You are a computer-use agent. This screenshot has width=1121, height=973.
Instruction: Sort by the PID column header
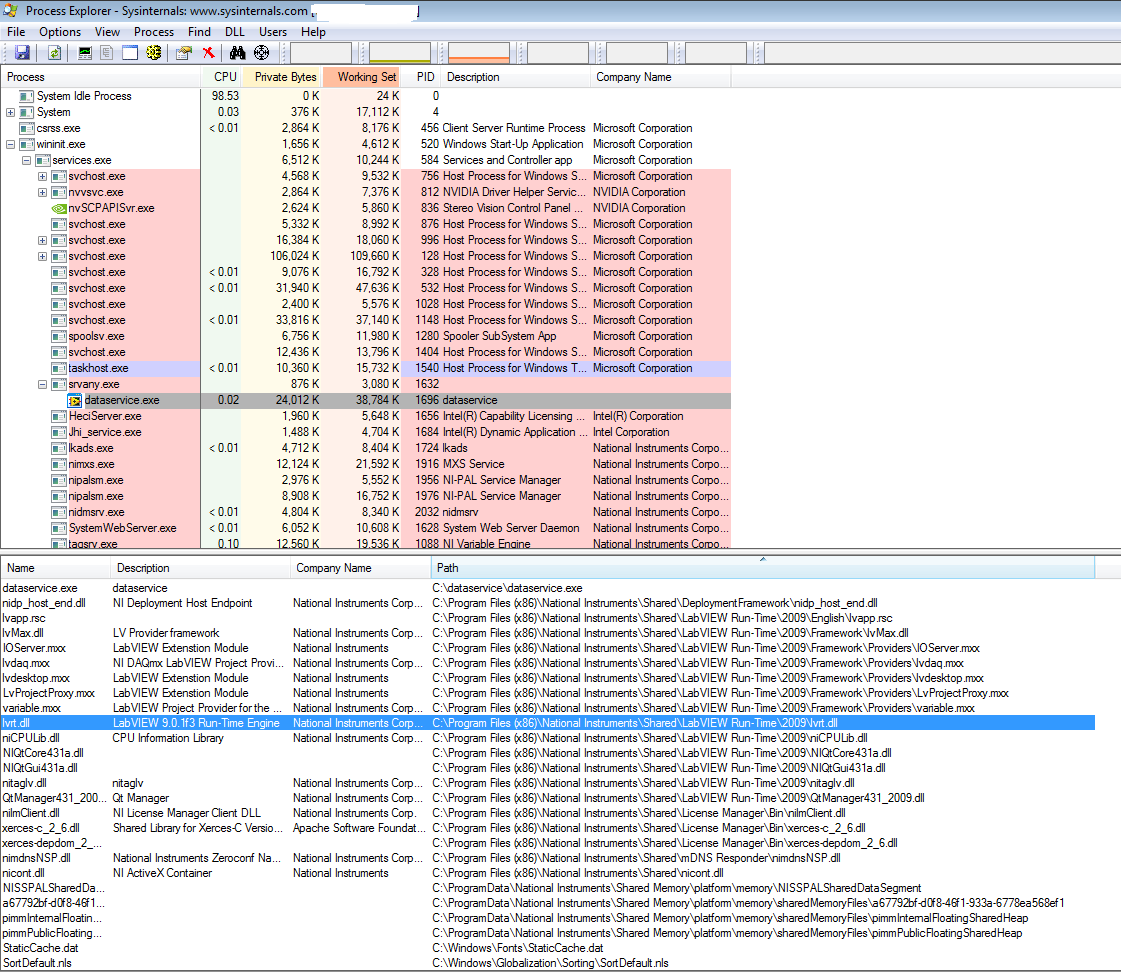(421, 77)
